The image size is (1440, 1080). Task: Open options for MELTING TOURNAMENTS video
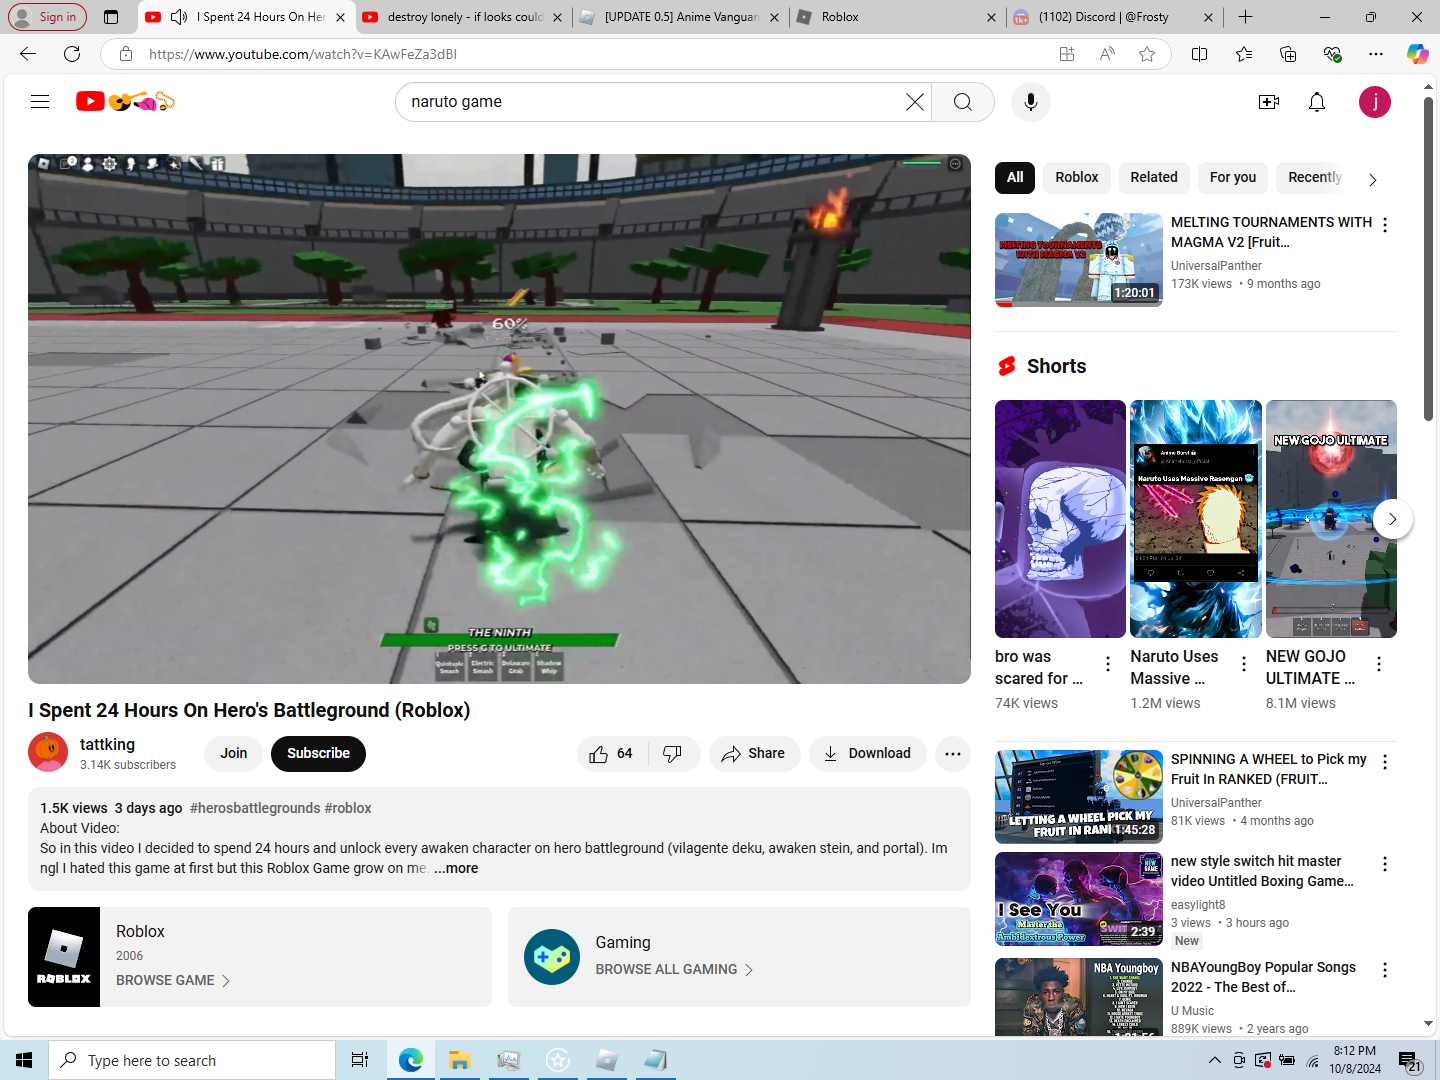[1385, 225]
